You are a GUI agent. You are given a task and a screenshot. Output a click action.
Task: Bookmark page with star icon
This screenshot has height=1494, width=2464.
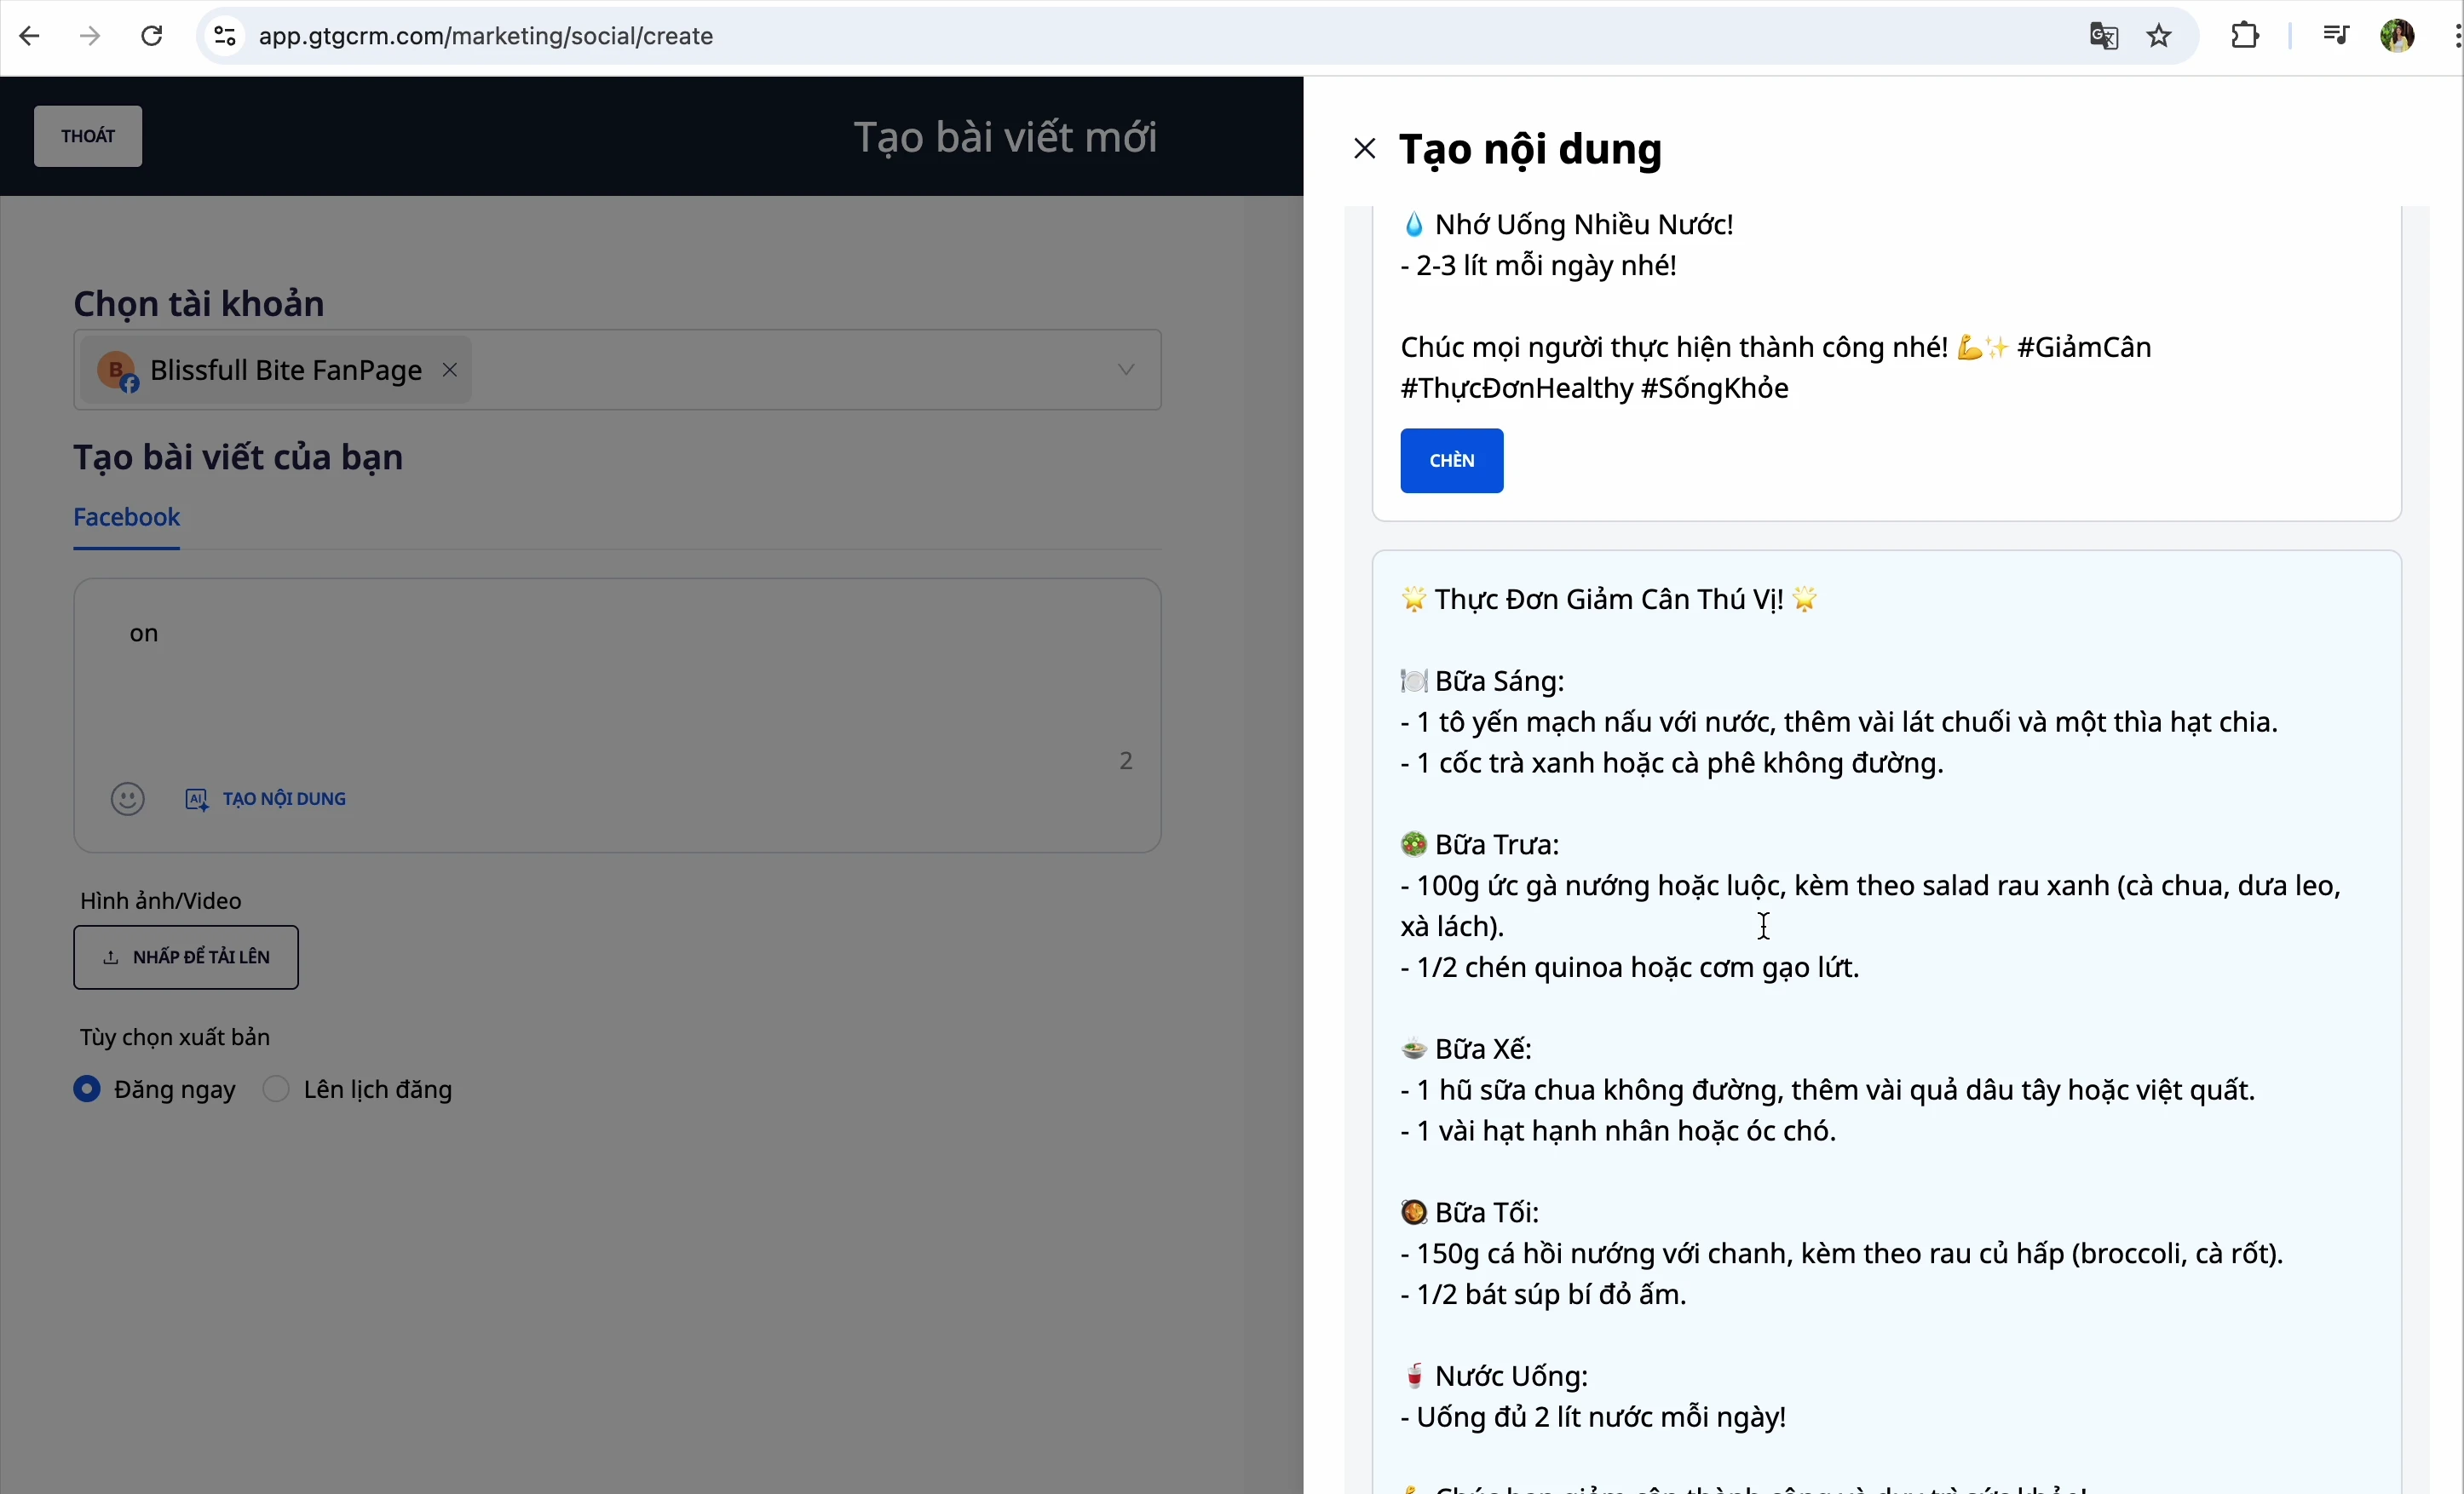point(2159,36)
